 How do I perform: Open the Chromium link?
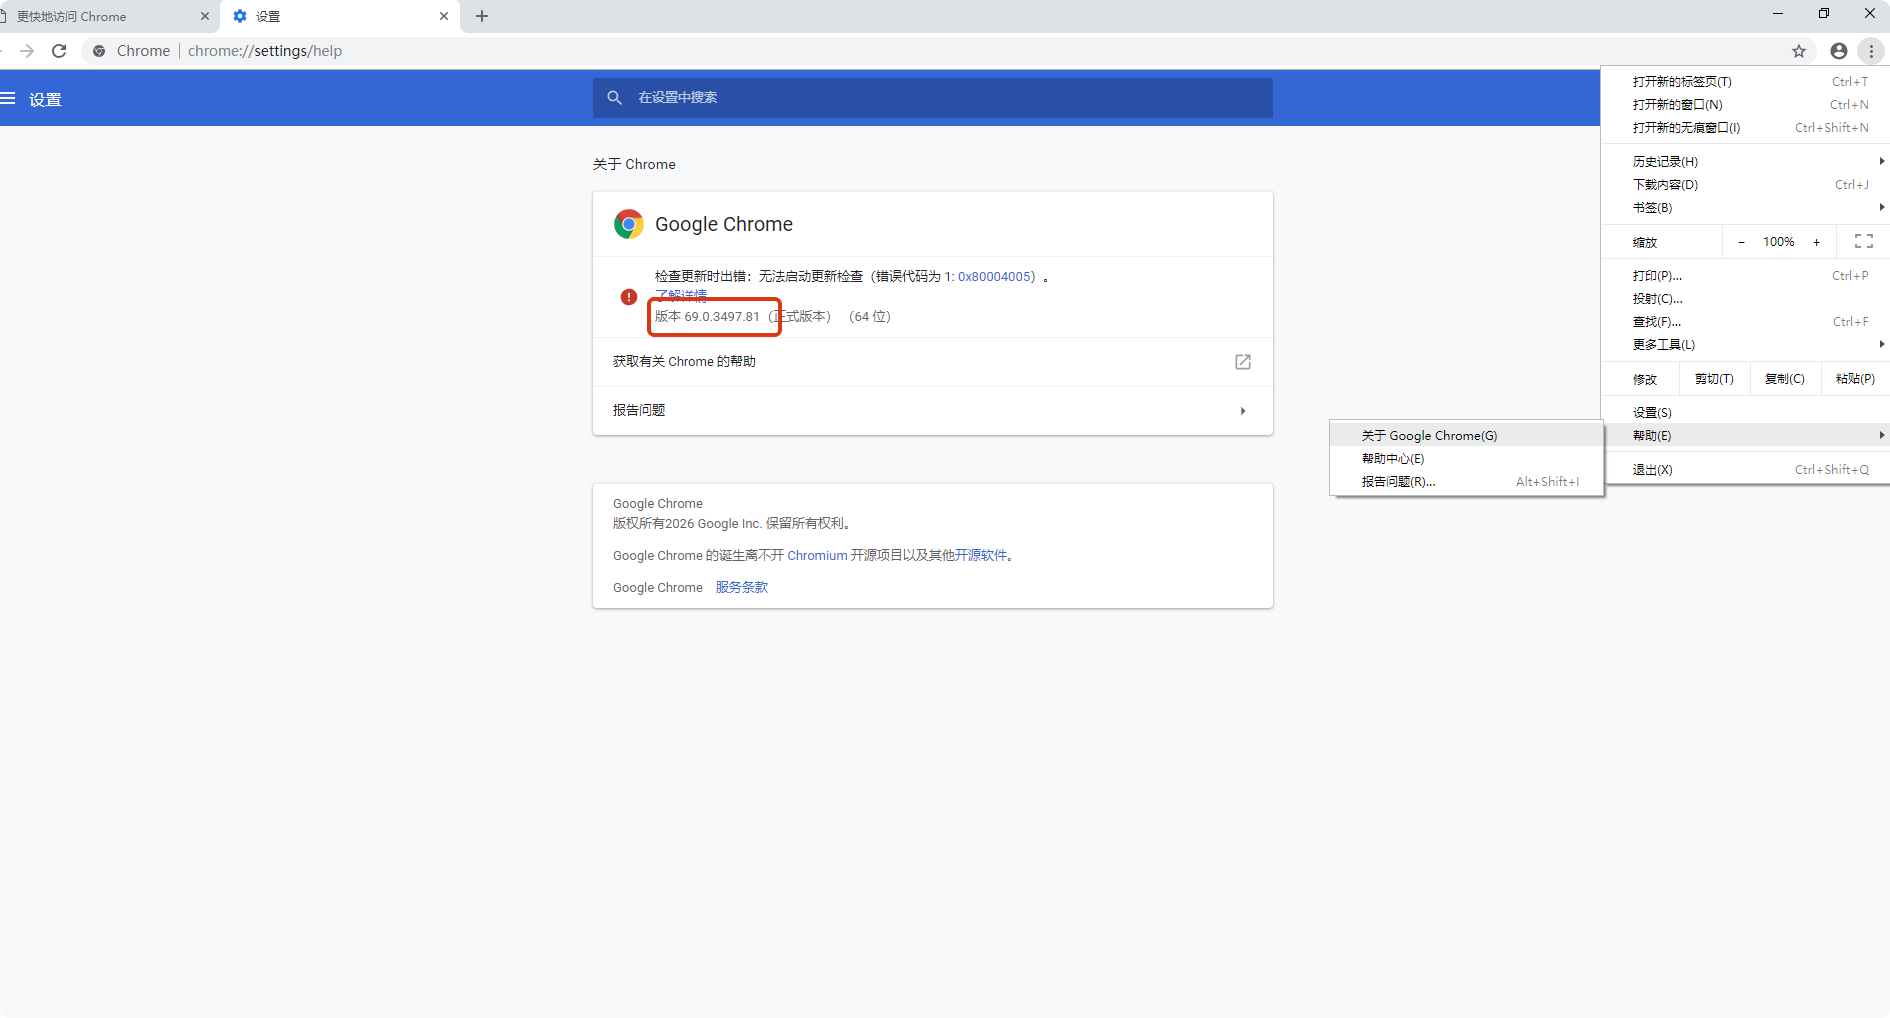tap(817, 556)
